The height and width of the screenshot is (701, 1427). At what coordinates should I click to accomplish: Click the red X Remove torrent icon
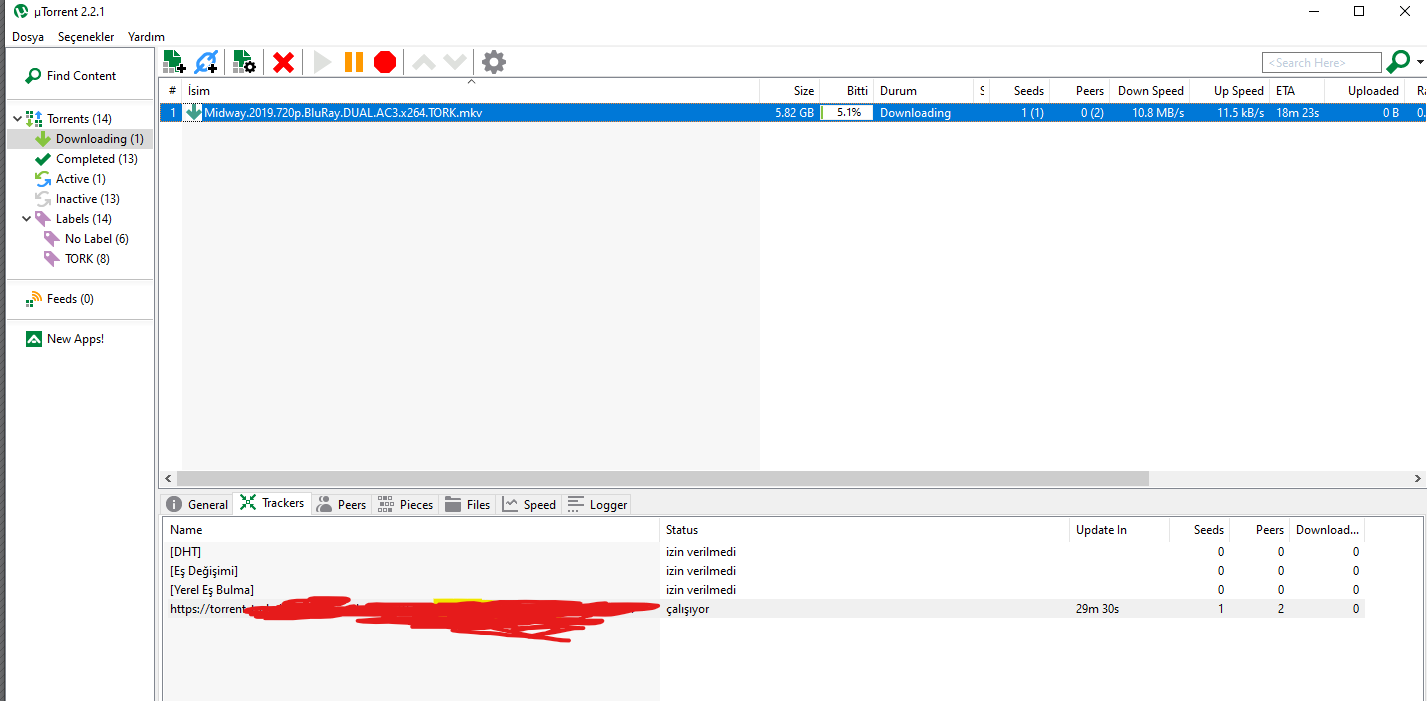[284, 62]
